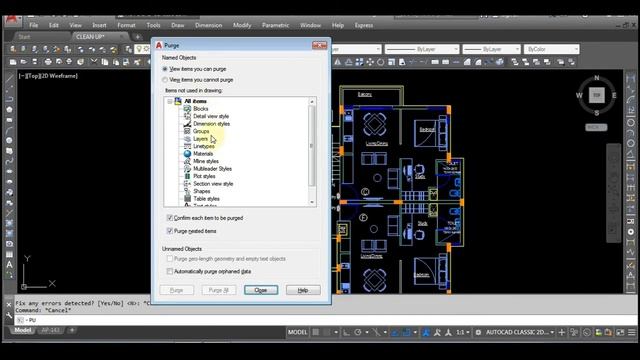This screenshot has height=360, width=640.
Task: Select 'View items you can purge' radio
Action: (x=165, y=69)
